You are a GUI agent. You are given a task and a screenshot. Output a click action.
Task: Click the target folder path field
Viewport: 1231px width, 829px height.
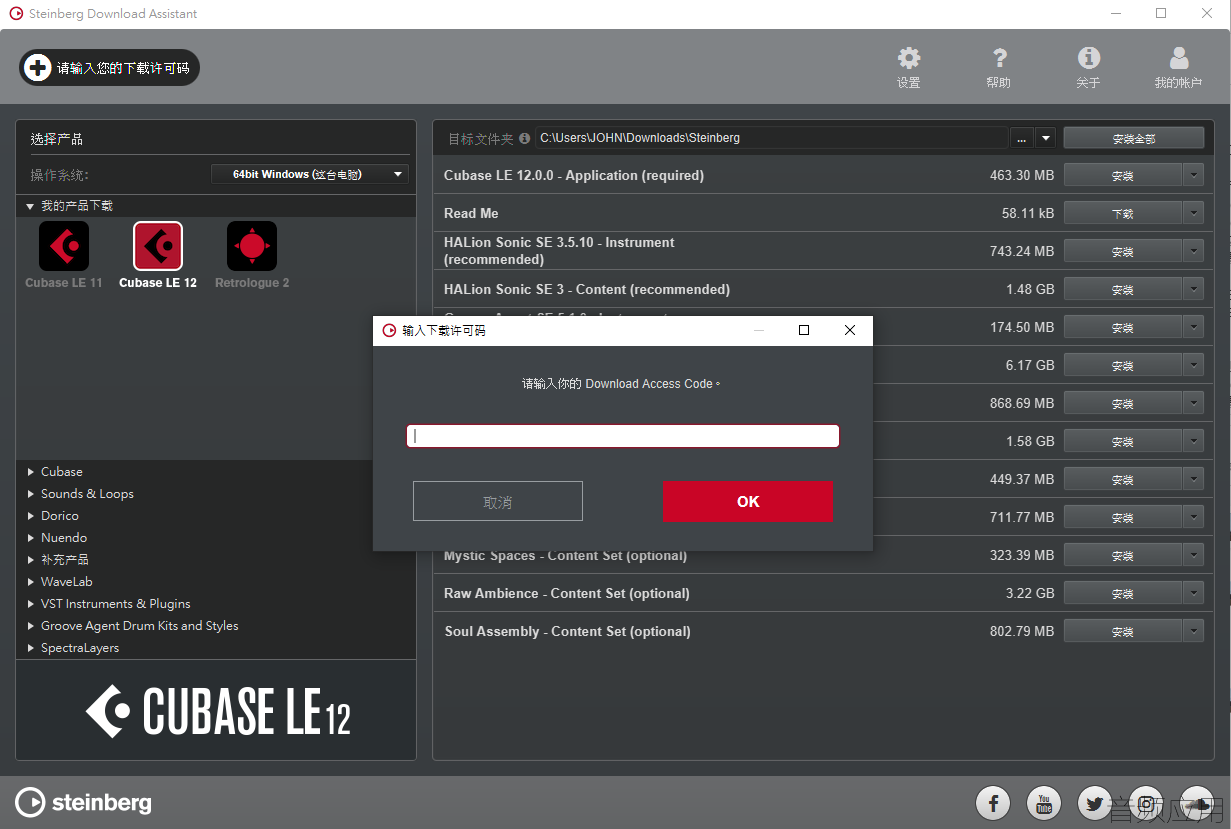coord(771,138)
